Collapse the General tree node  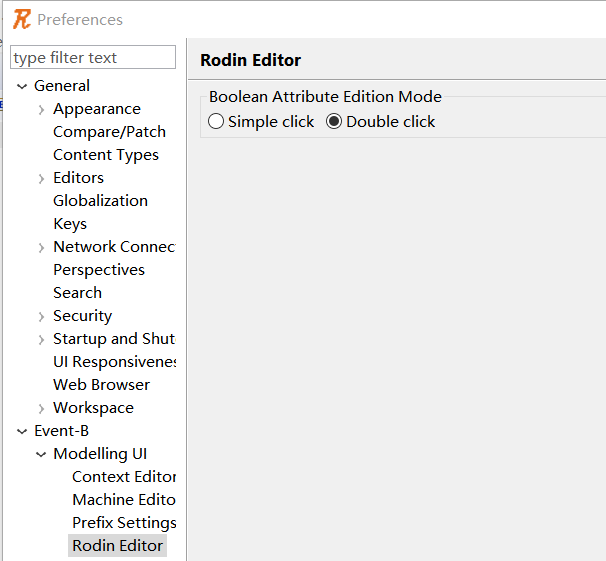point(22,86)
